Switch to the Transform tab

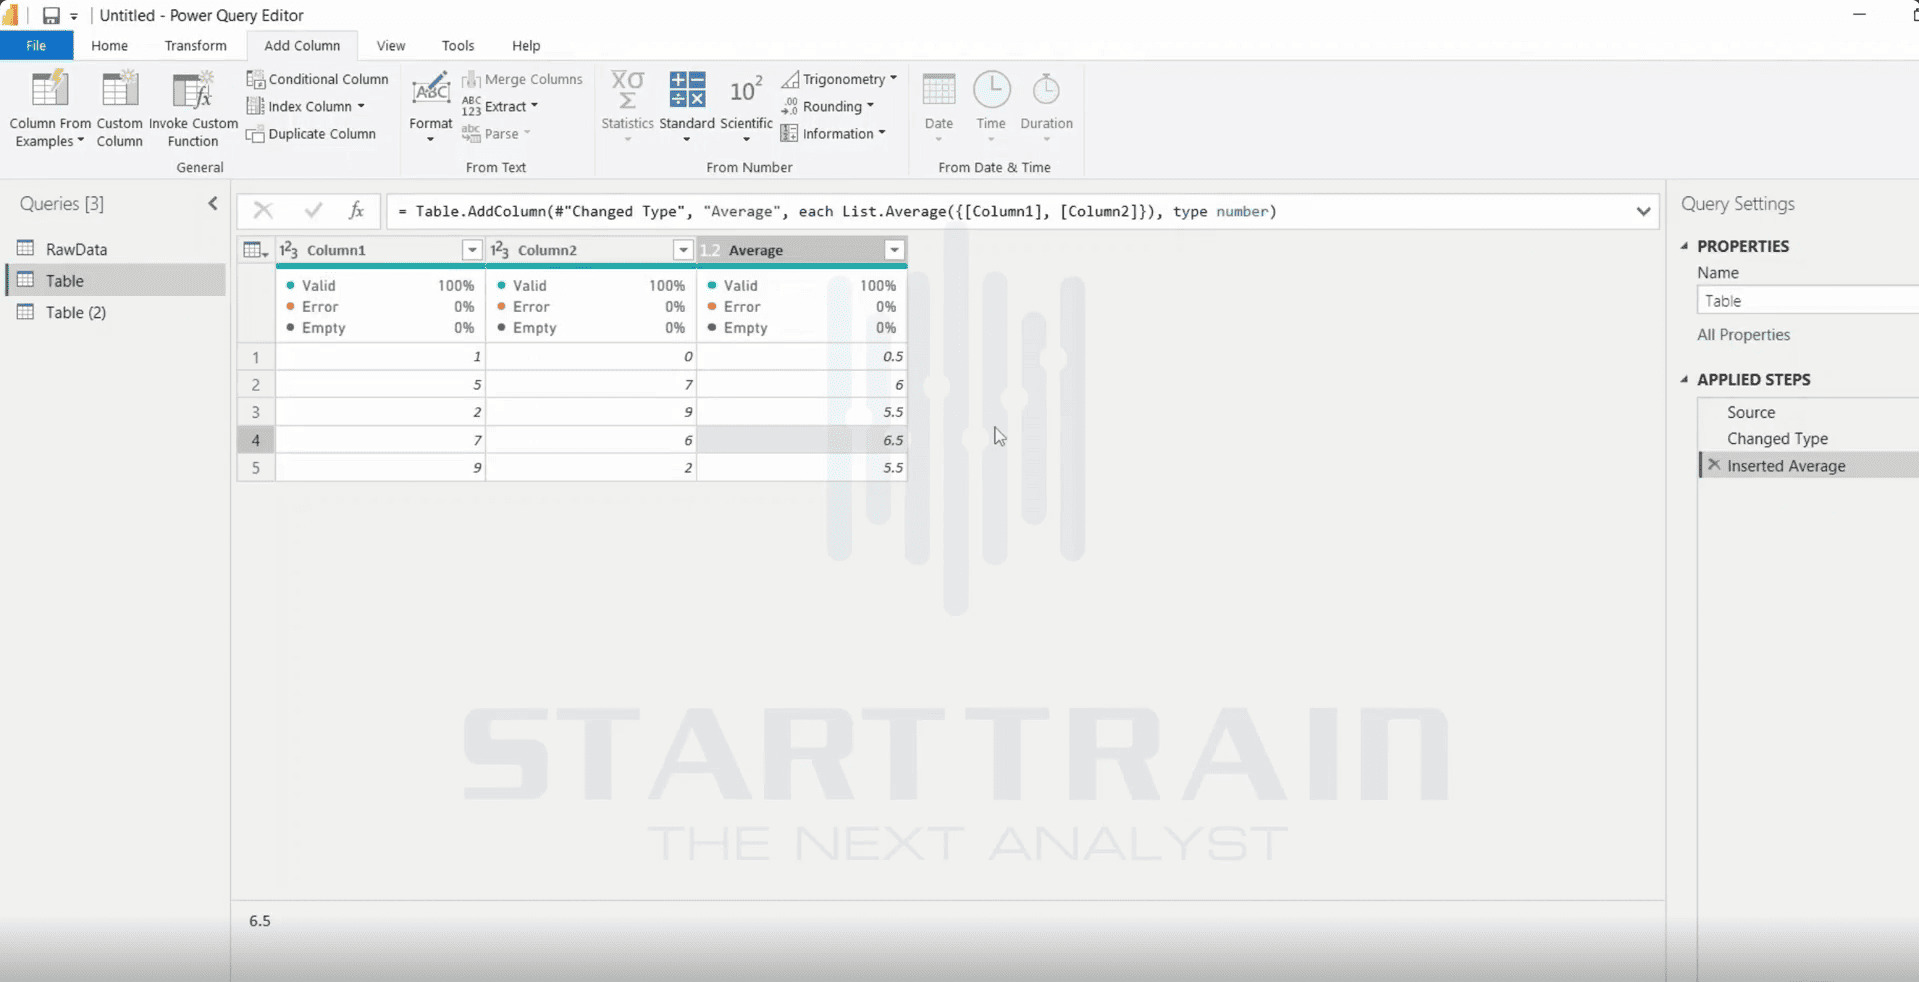point(195,45)
